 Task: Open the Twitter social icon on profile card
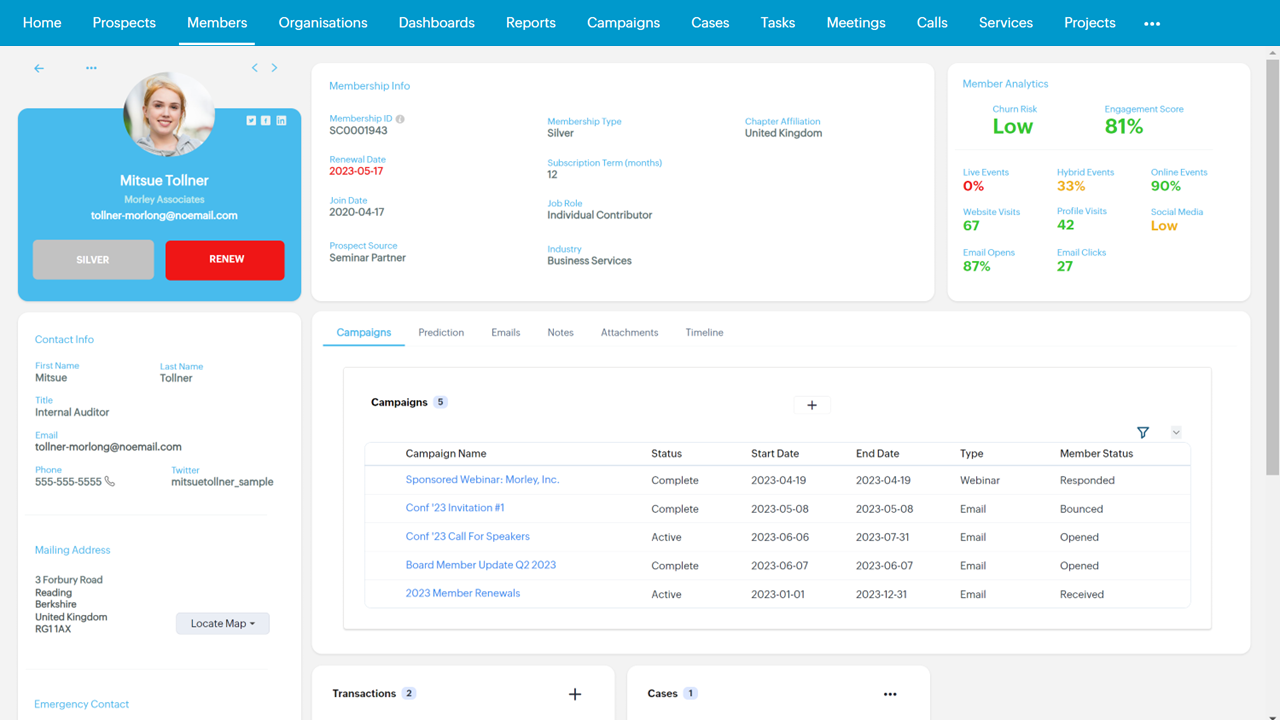(x=251, y=120)
